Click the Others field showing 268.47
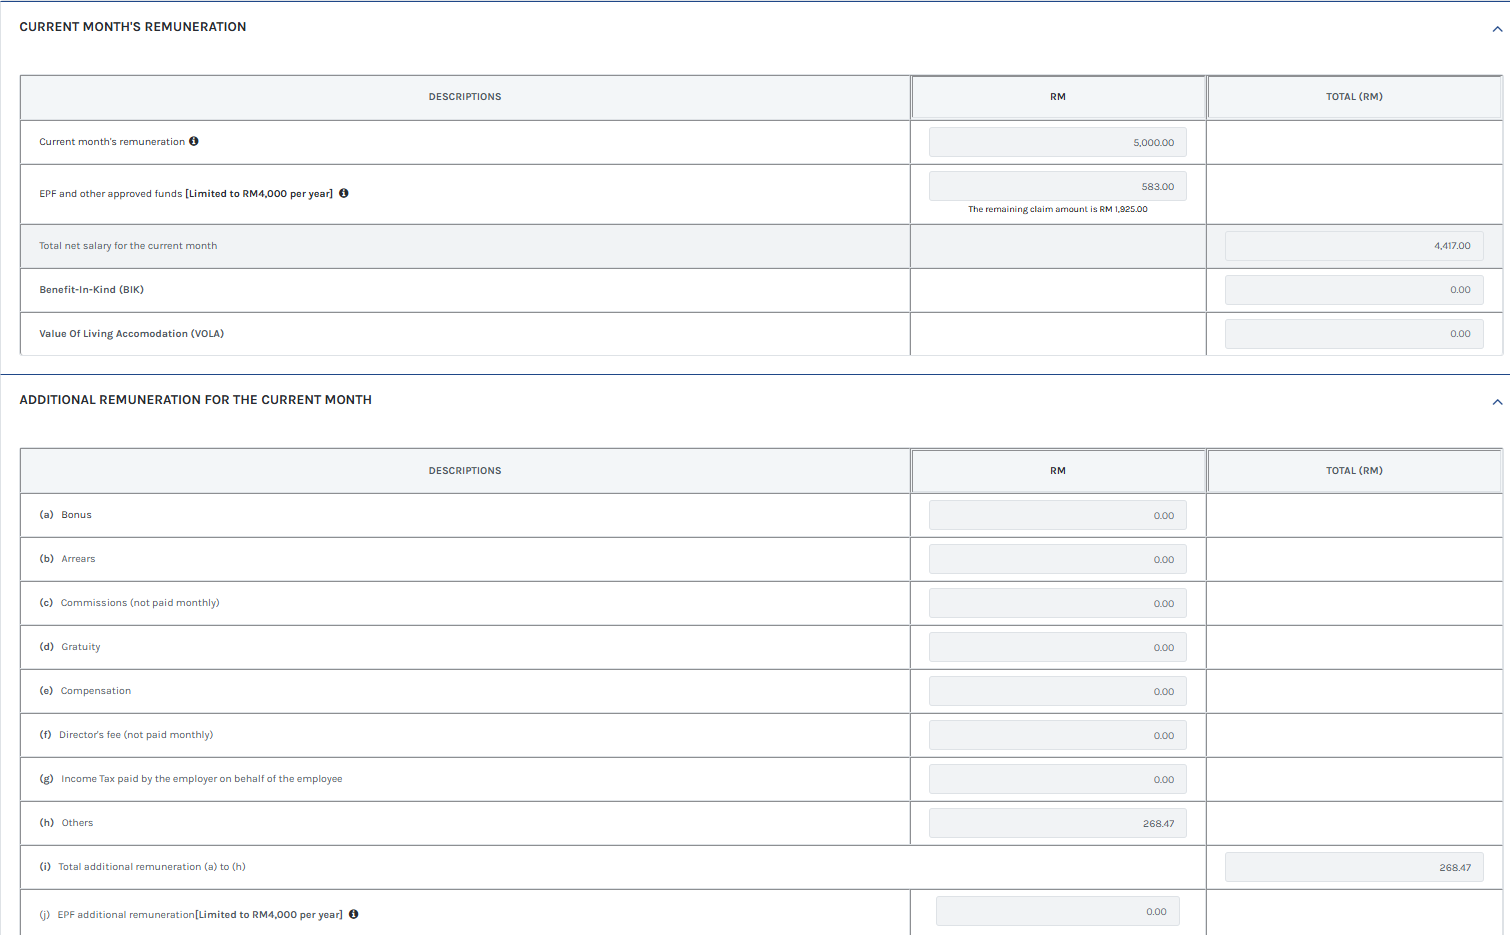This screenshot has height=935, width=1510. (x=1057, y=822)
